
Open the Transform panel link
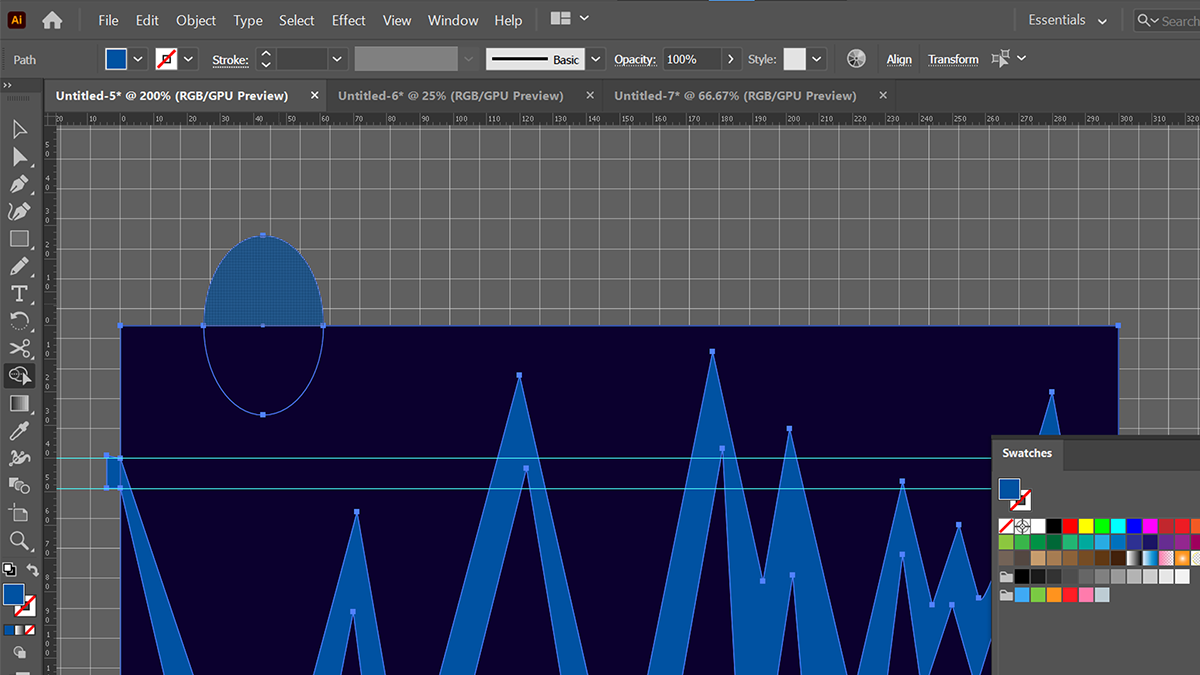pos(952,59)
